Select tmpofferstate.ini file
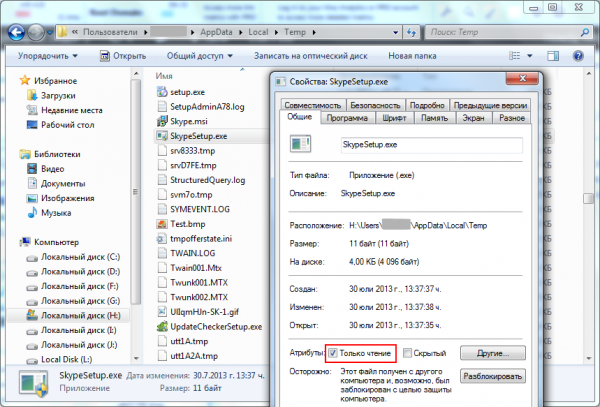Image resolution: width=600 pixels, height=407 pixels. tap(201, 238)
